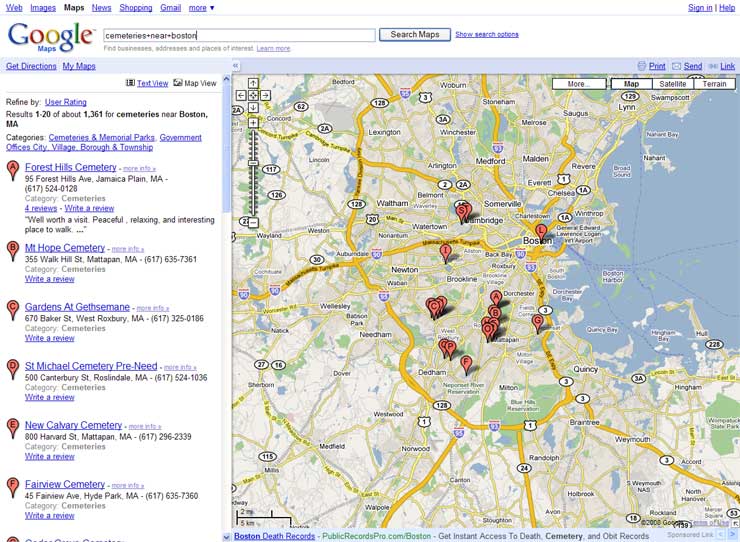Viewport: 740px width, 542px height.
Task: Select map pin I near Newton
Action: (445, 253)
